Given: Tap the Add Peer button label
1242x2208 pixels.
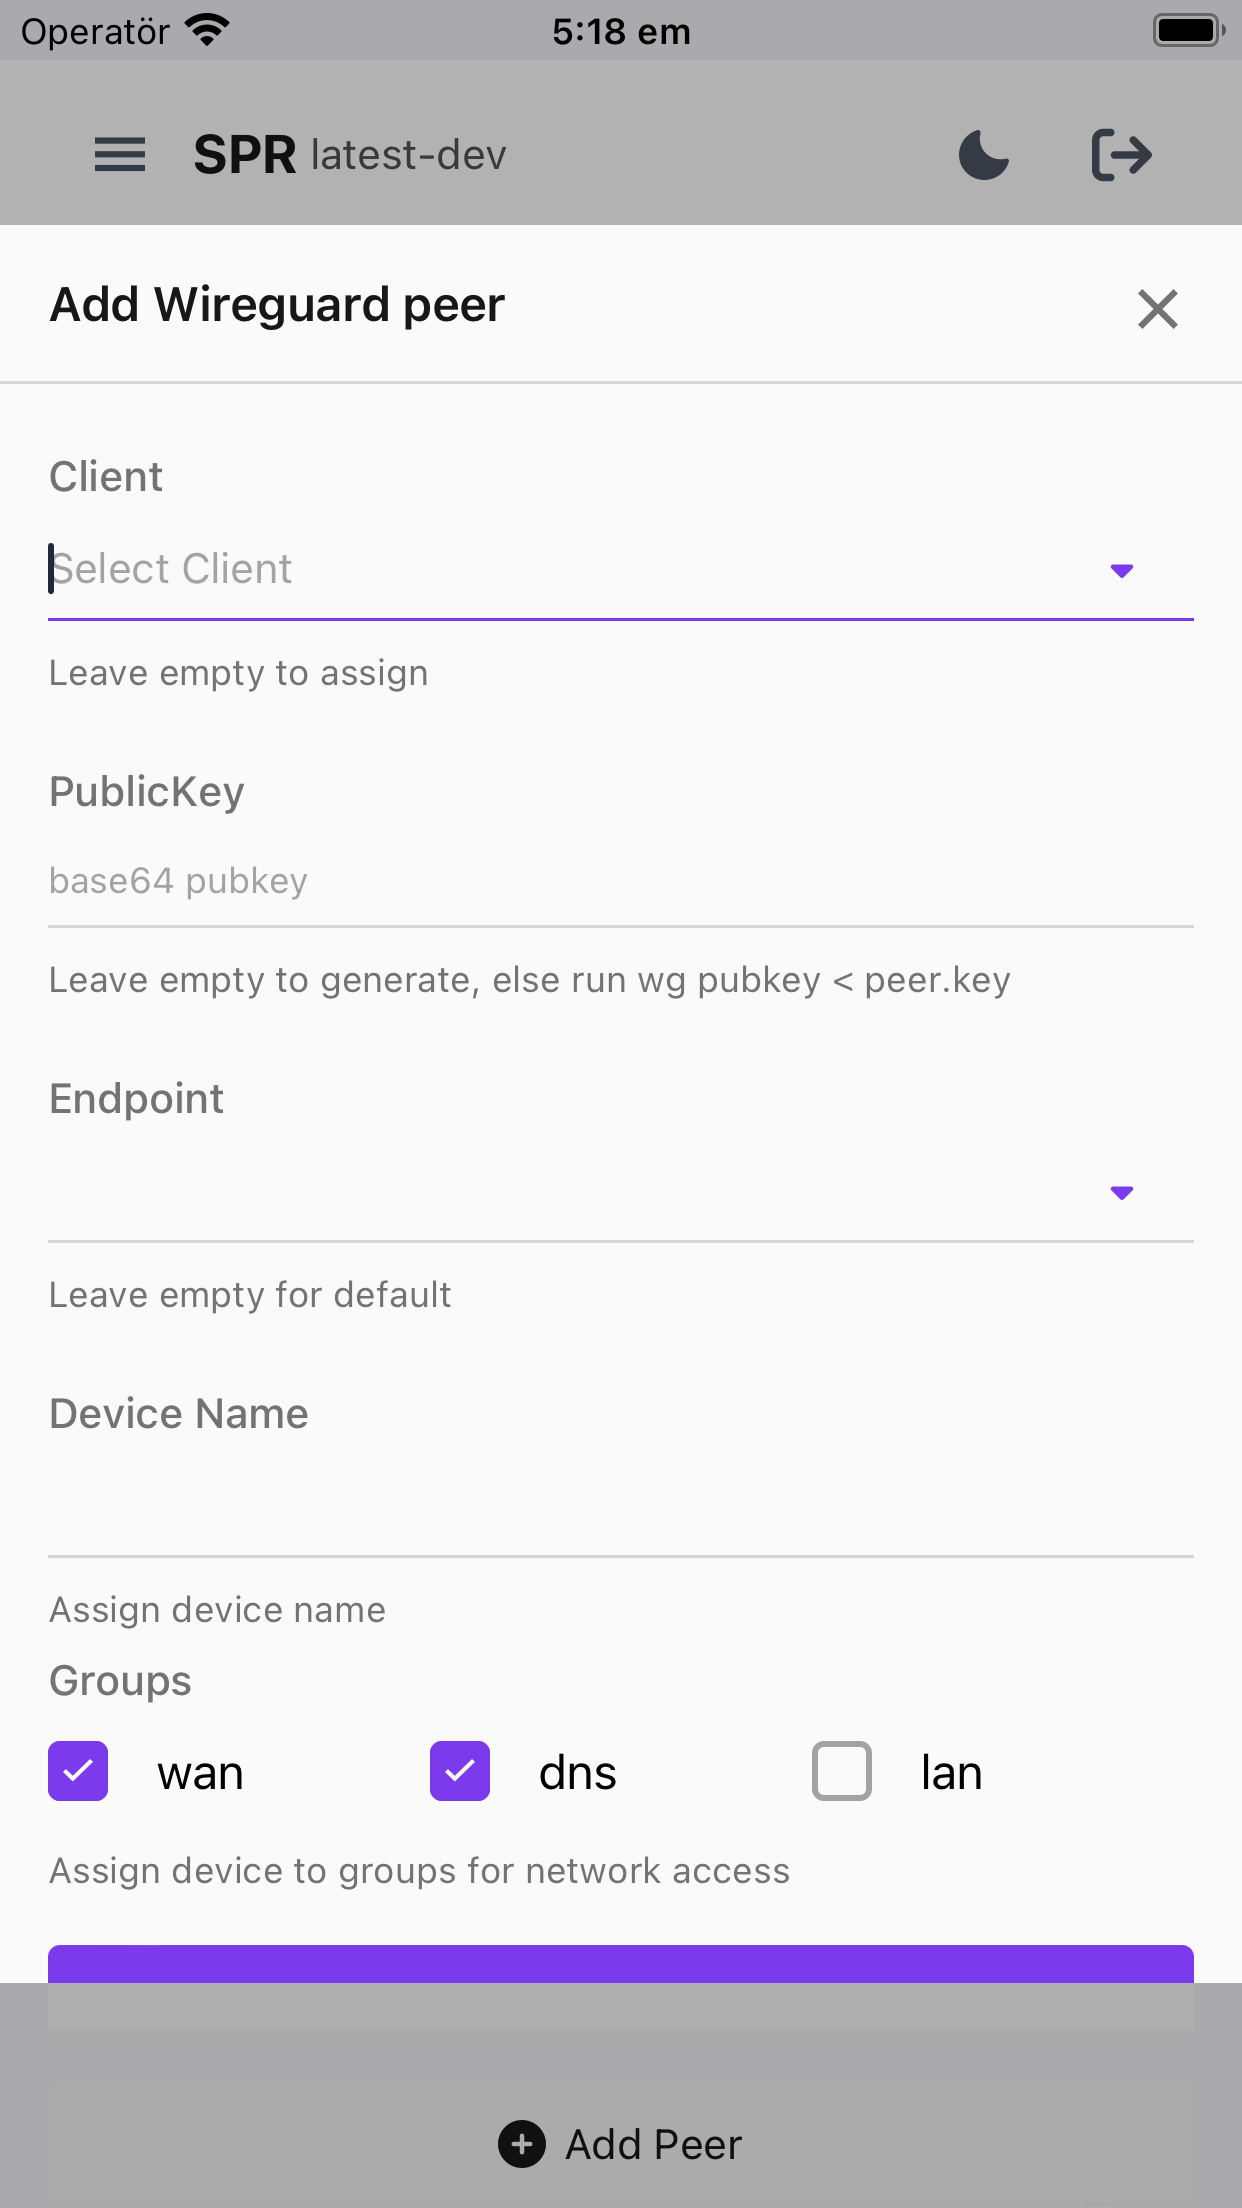Looking at the screenshot, I should pos(654,2144).
